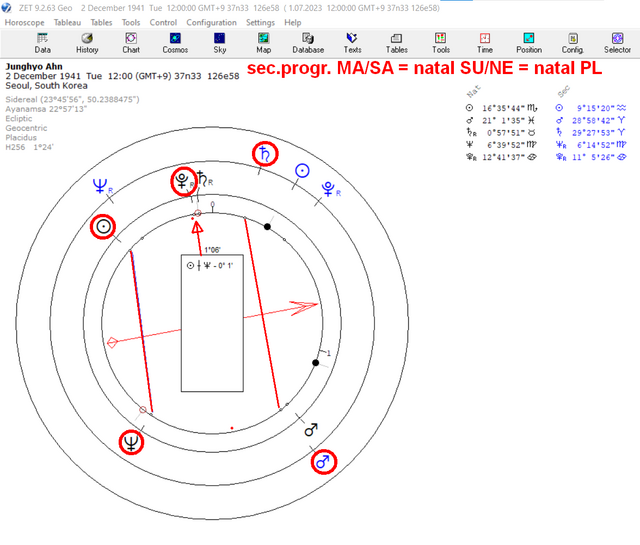Open the Database toolbar icon
The height and width of the screenshot is (545, 640).
coord(308,43)
